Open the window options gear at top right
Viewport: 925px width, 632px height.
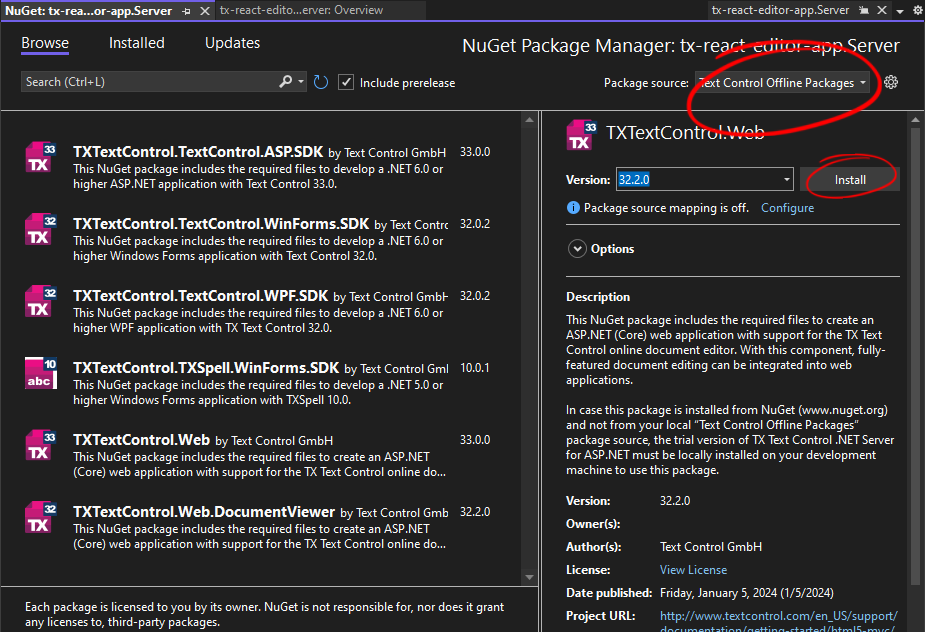point(917,10)
